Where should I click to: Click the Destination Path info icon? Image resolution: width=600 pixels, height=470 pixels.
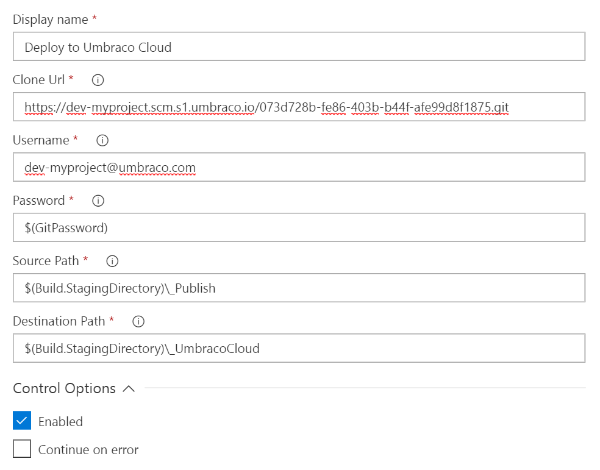pyautogui.click(x=139, y=321)
